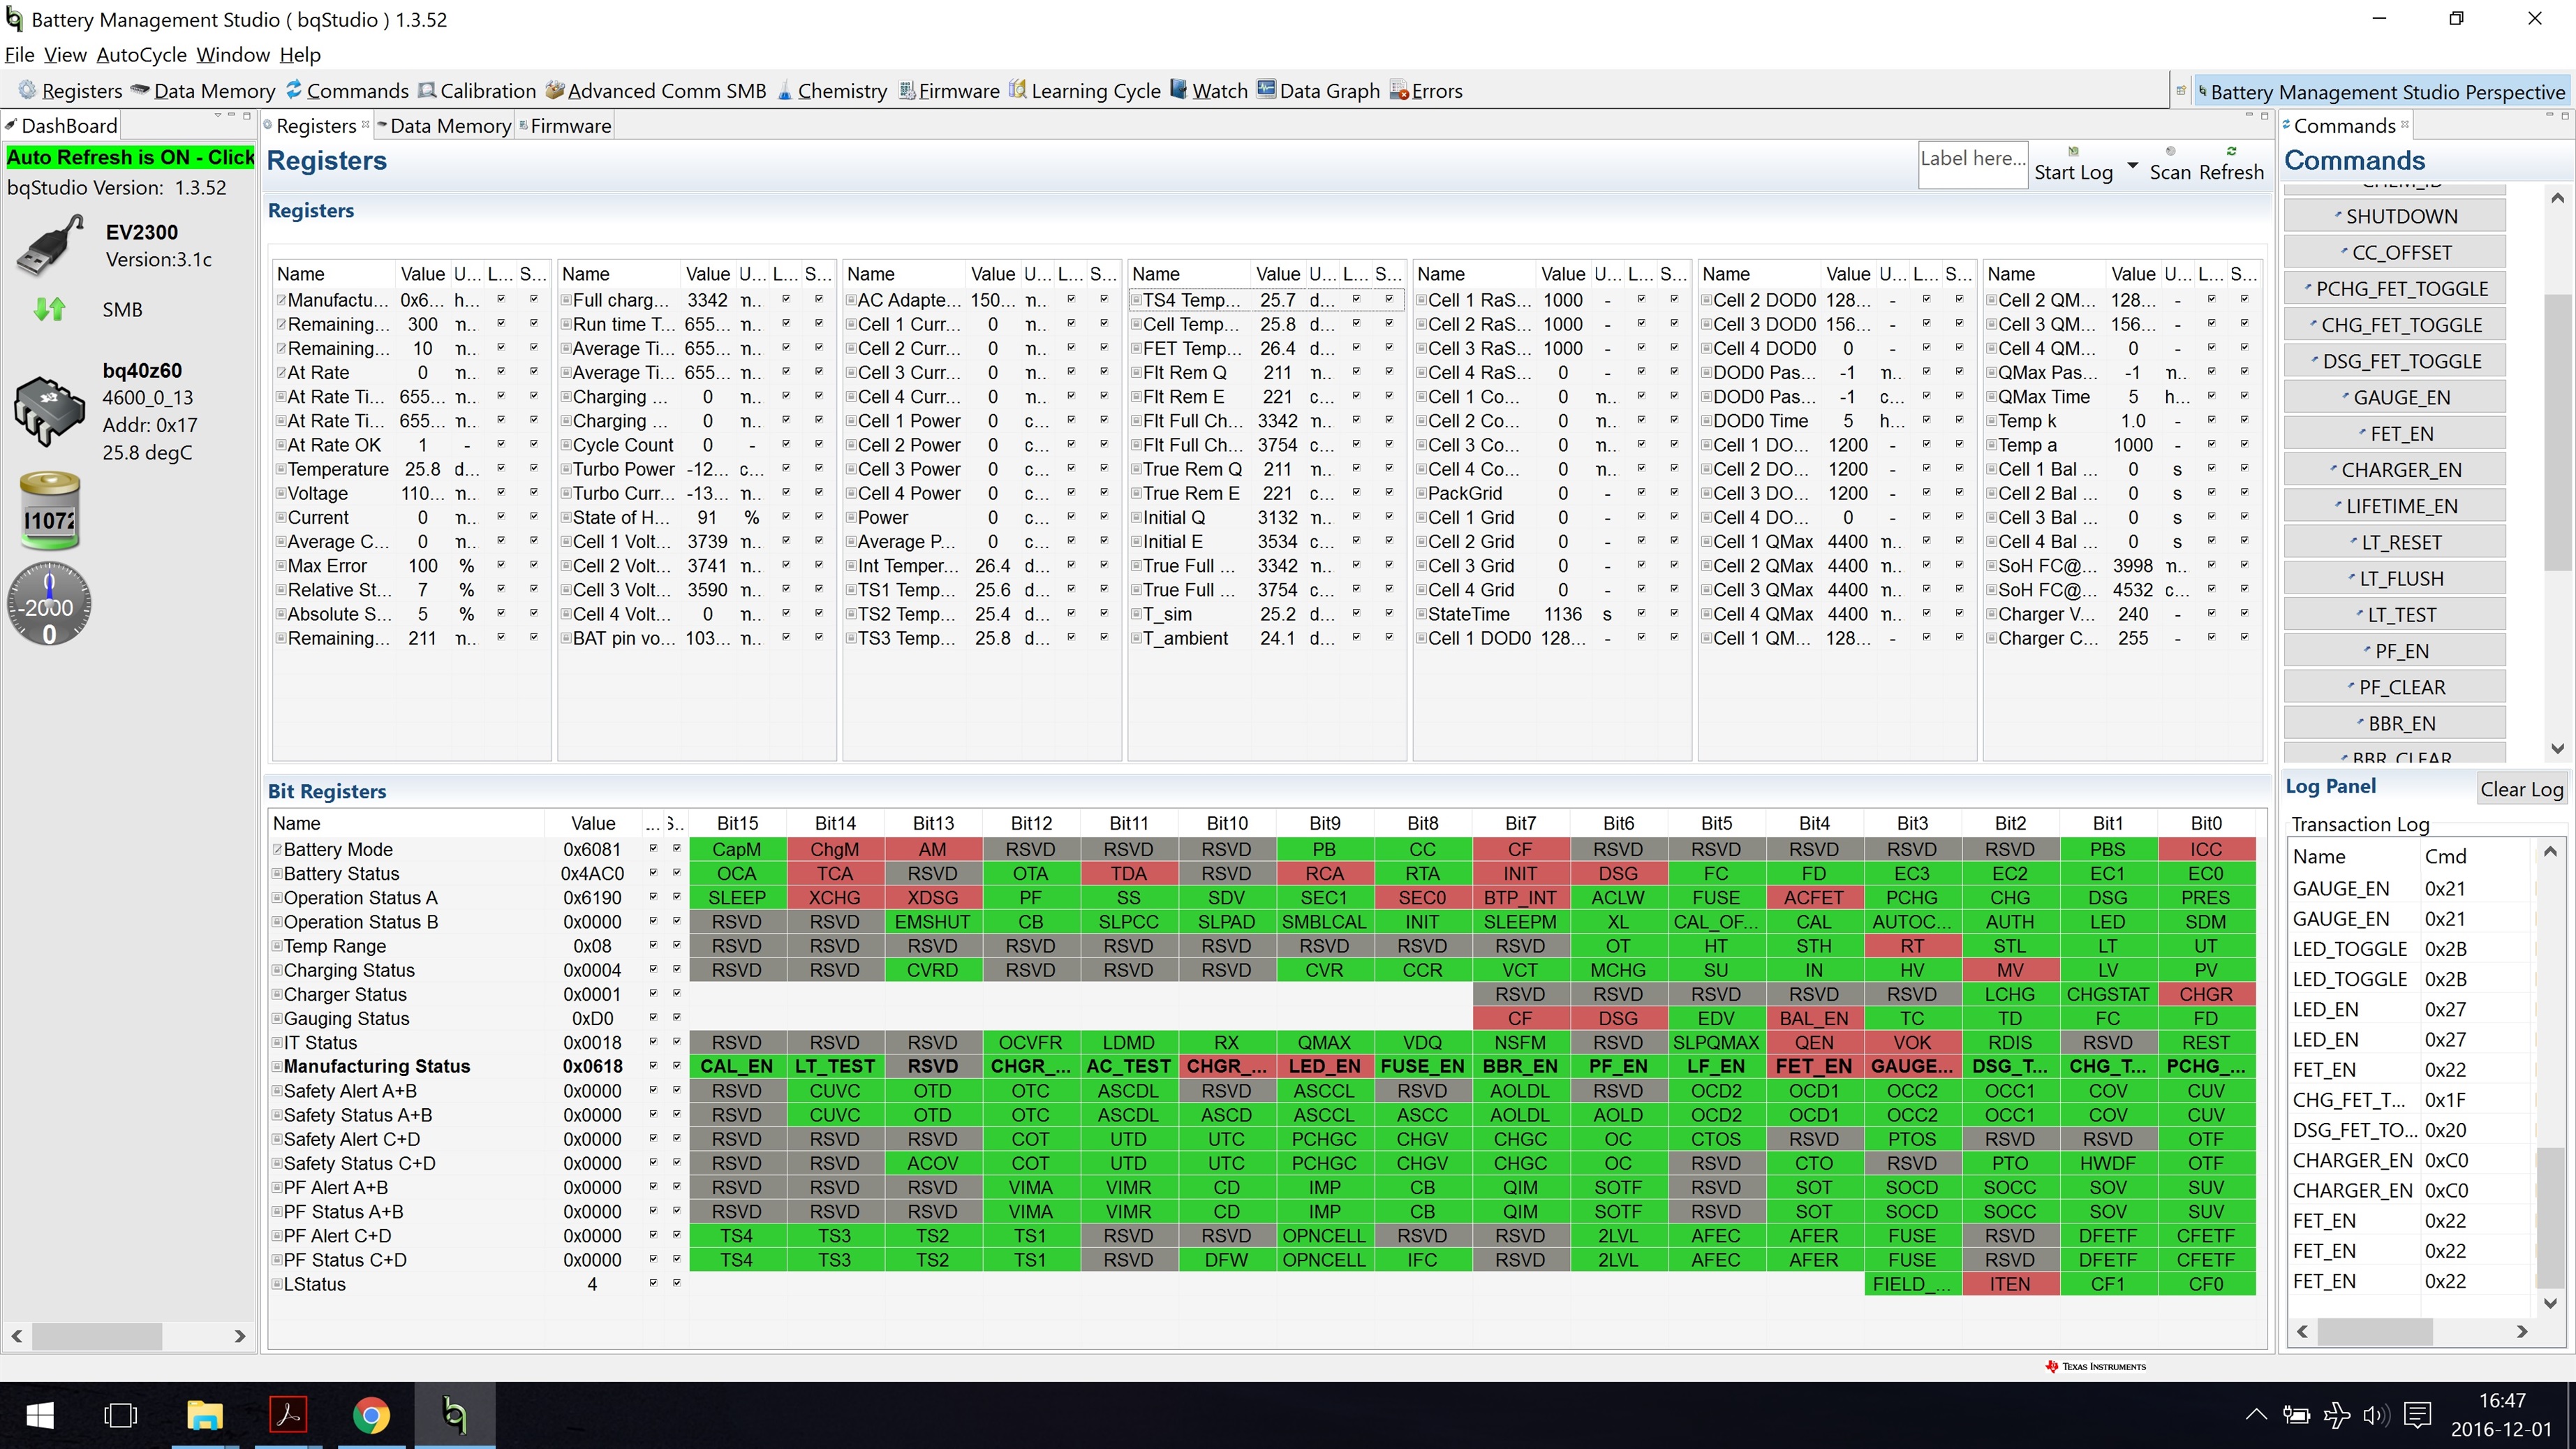Click the EV2300 USB adapter icon
This screenshot has width=2576, height=1449.
coord(50,246)
